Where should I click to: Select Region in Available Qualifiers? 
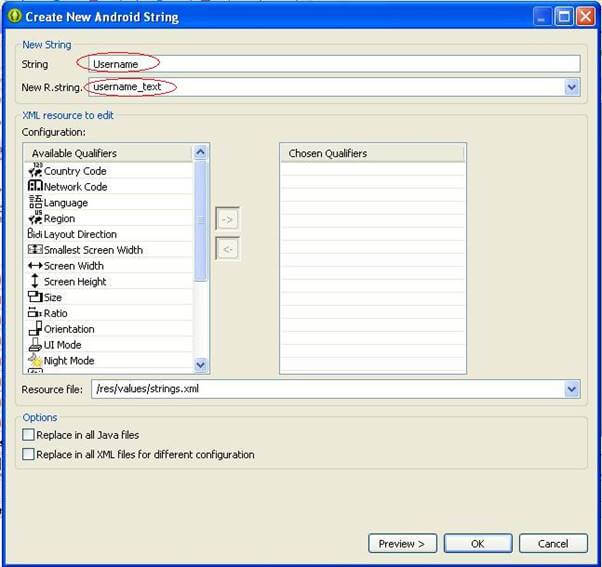[x=108, y=218]
